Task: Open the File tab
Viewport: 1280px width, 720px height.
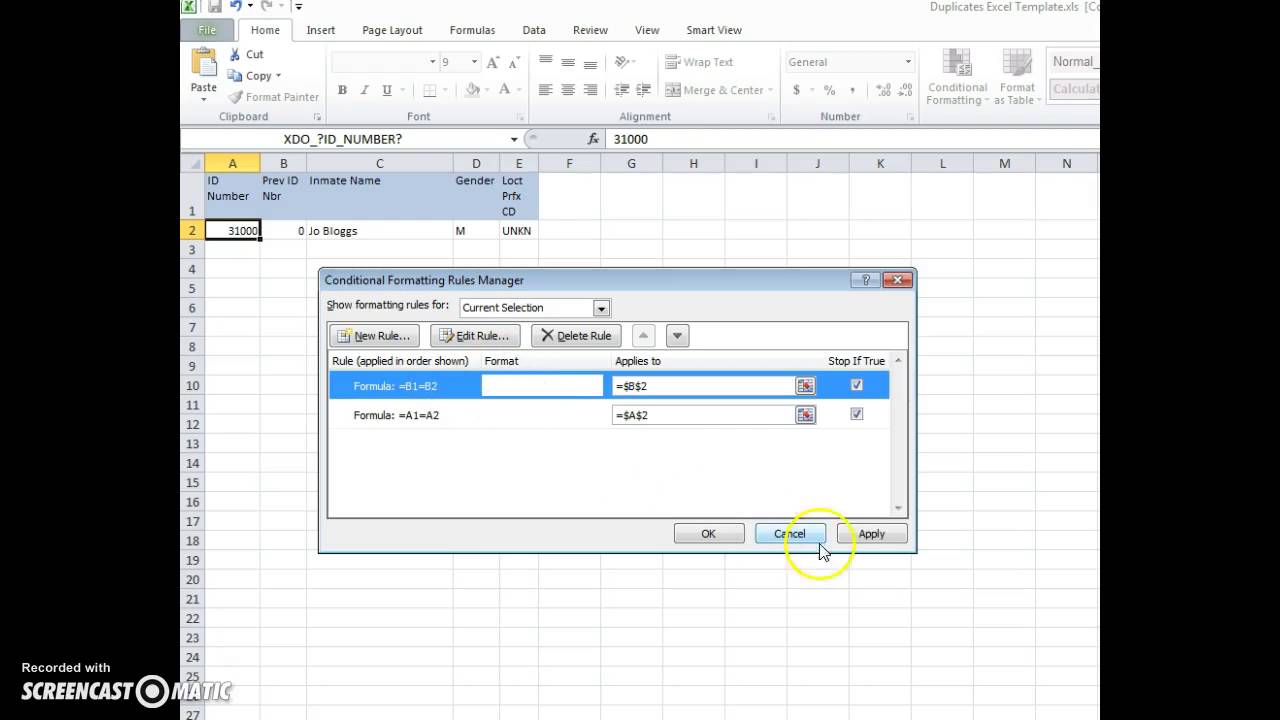Action: [207, 30]
